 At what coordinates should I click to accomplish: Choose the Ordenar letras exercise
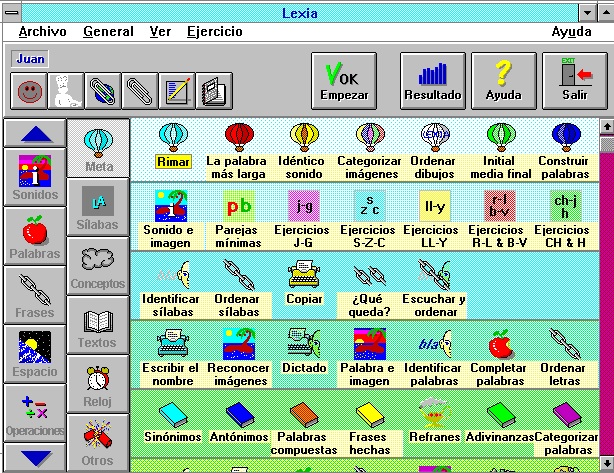coord(564,358)
